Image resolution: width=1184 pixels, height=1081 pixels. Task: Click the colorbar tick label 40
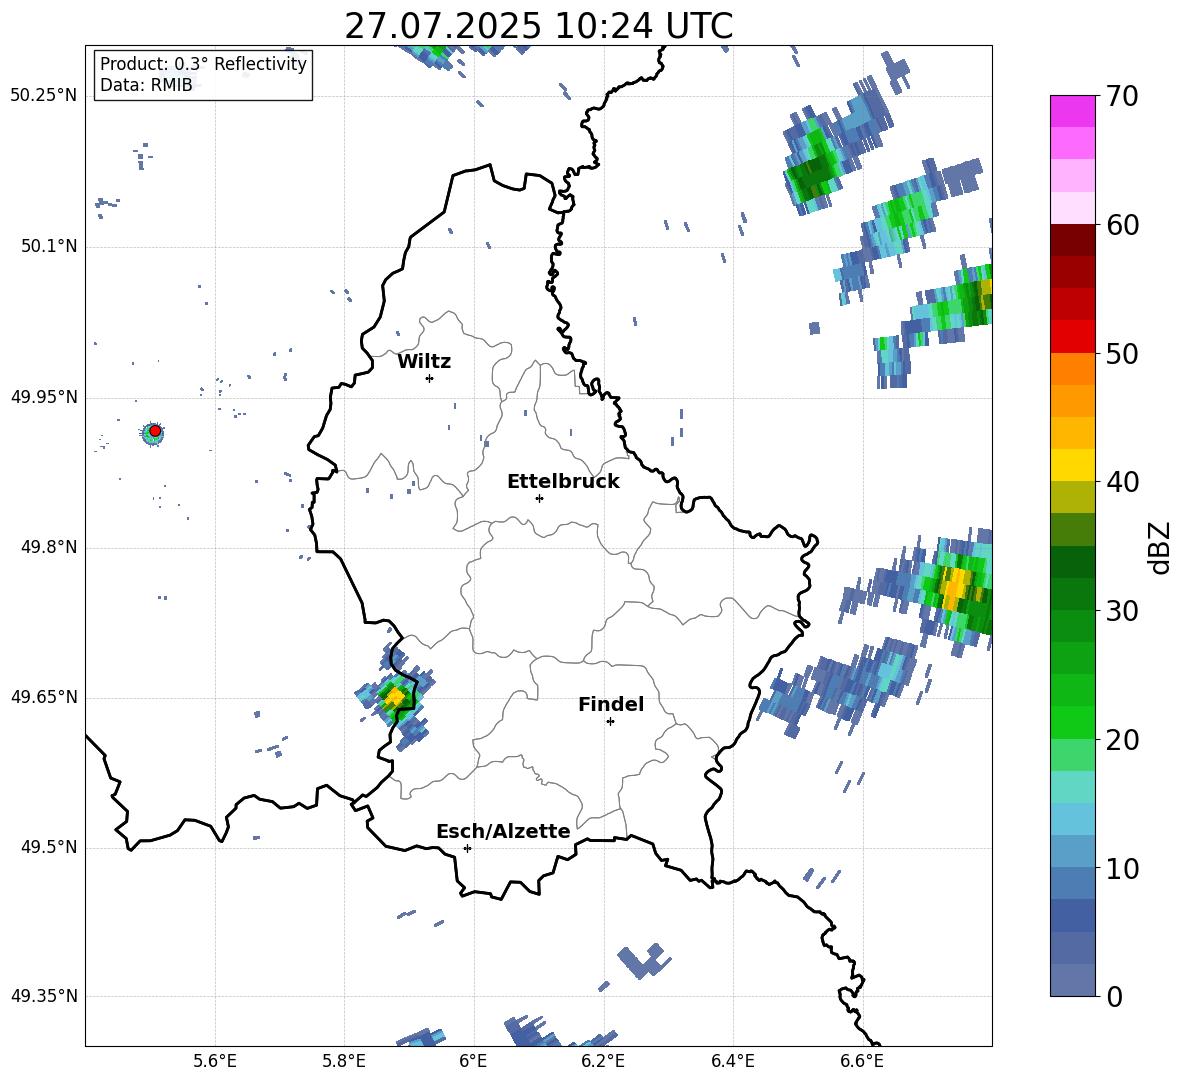pos(1122,482)
